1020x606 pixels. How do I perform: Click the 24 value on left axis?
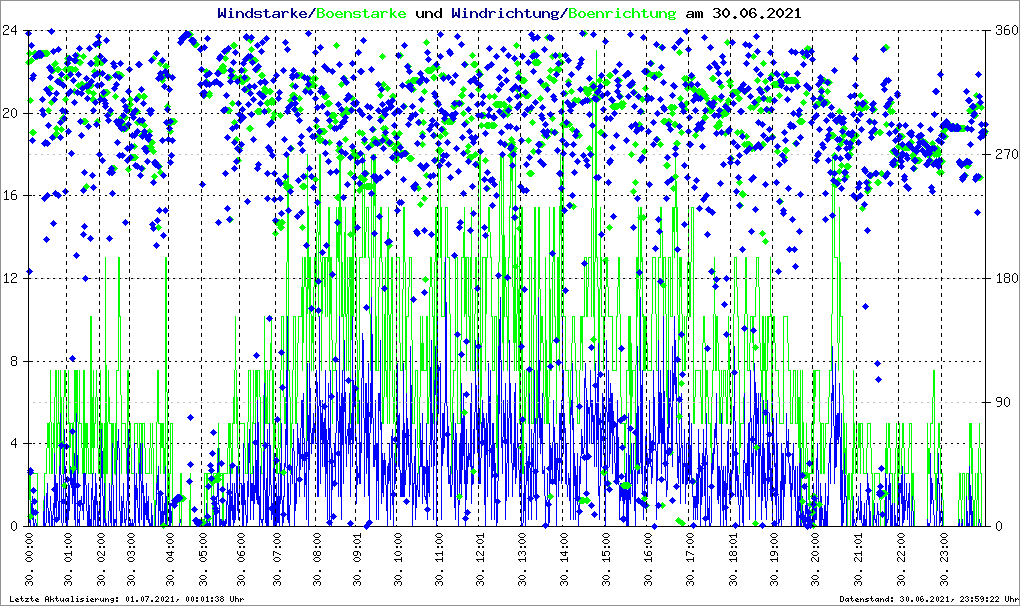click(13, 30)
